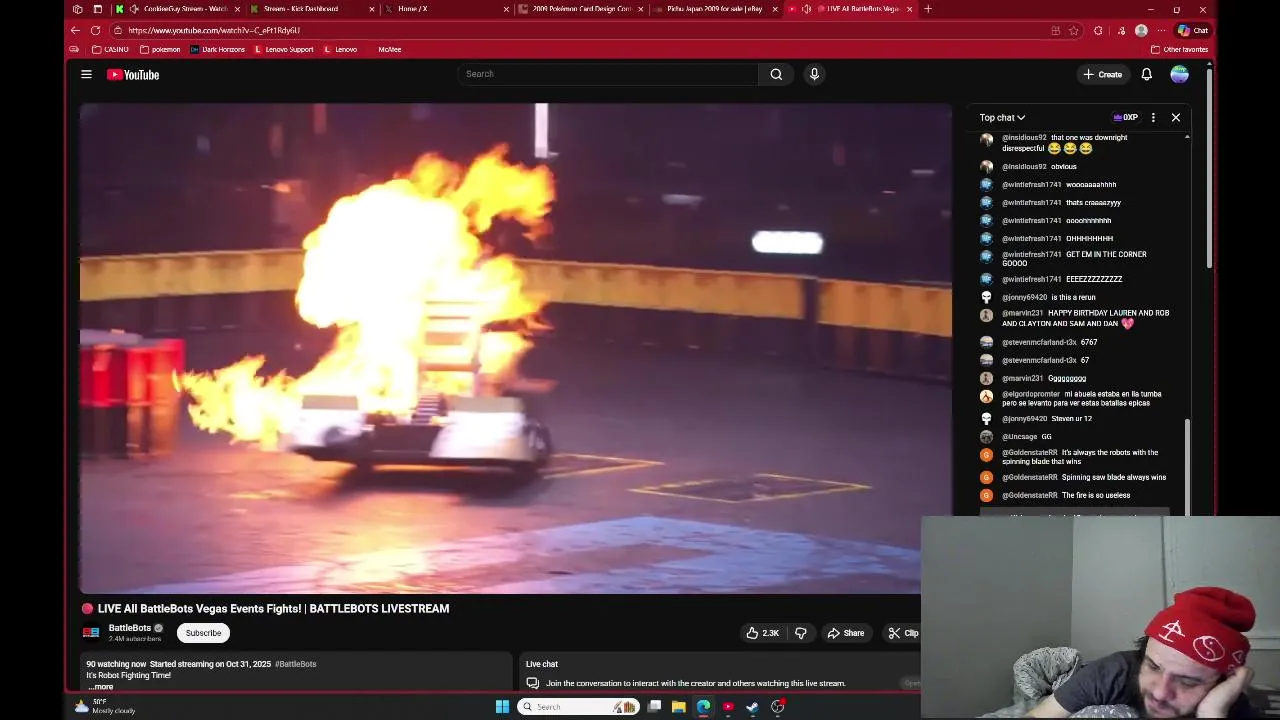Close the live chat panel

1176,118
